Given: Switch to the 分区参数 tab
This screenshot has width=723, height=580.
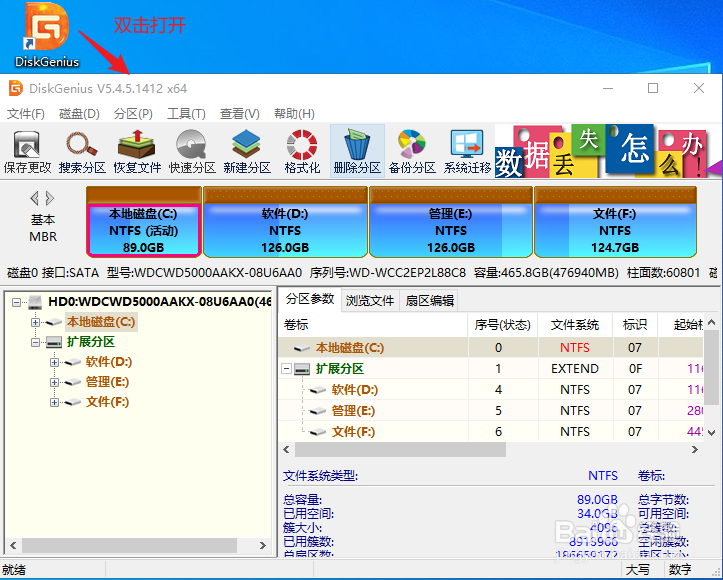Looking at the screenshot, I should 310,299.
